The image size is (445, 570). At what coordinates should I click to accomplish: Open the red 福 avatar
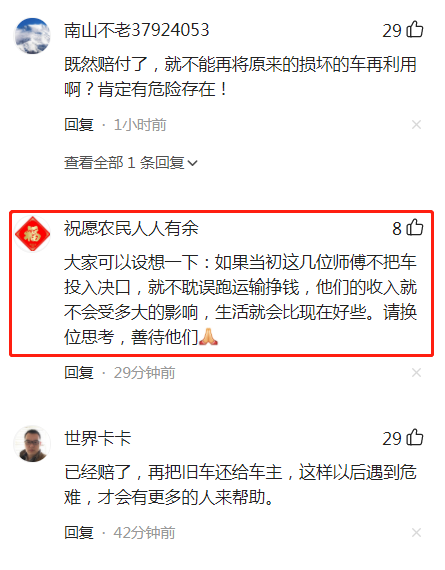click(32, 234)
